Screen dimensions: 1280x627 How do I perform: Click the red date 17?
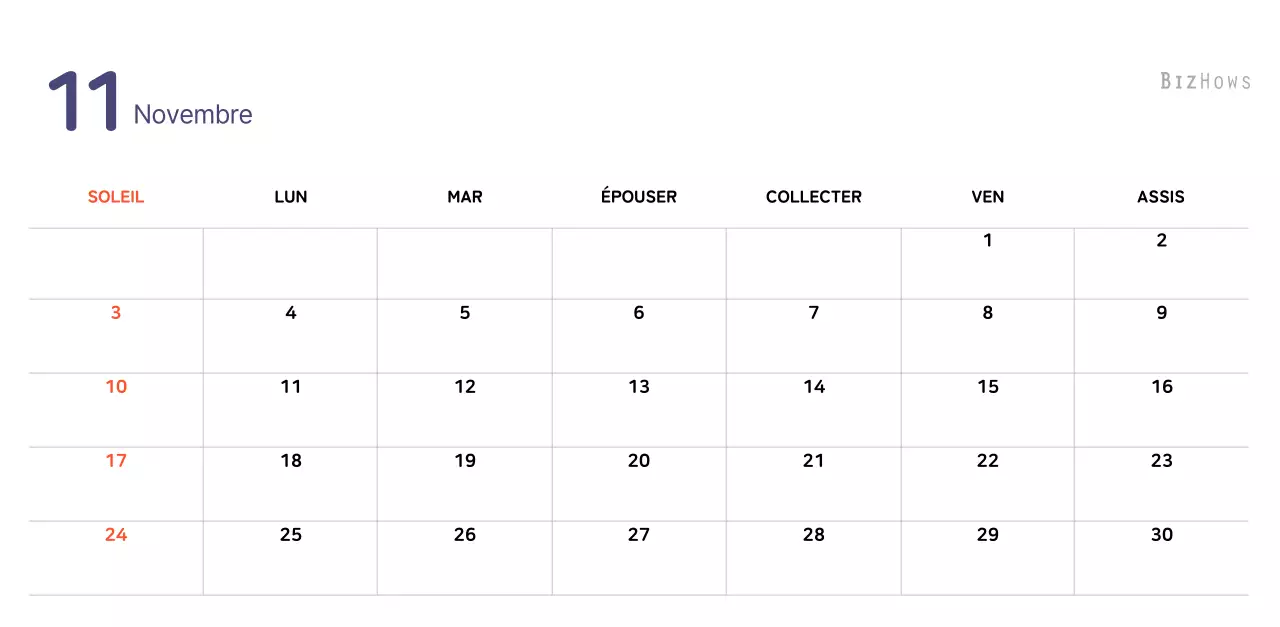click(x=116, y=461)
